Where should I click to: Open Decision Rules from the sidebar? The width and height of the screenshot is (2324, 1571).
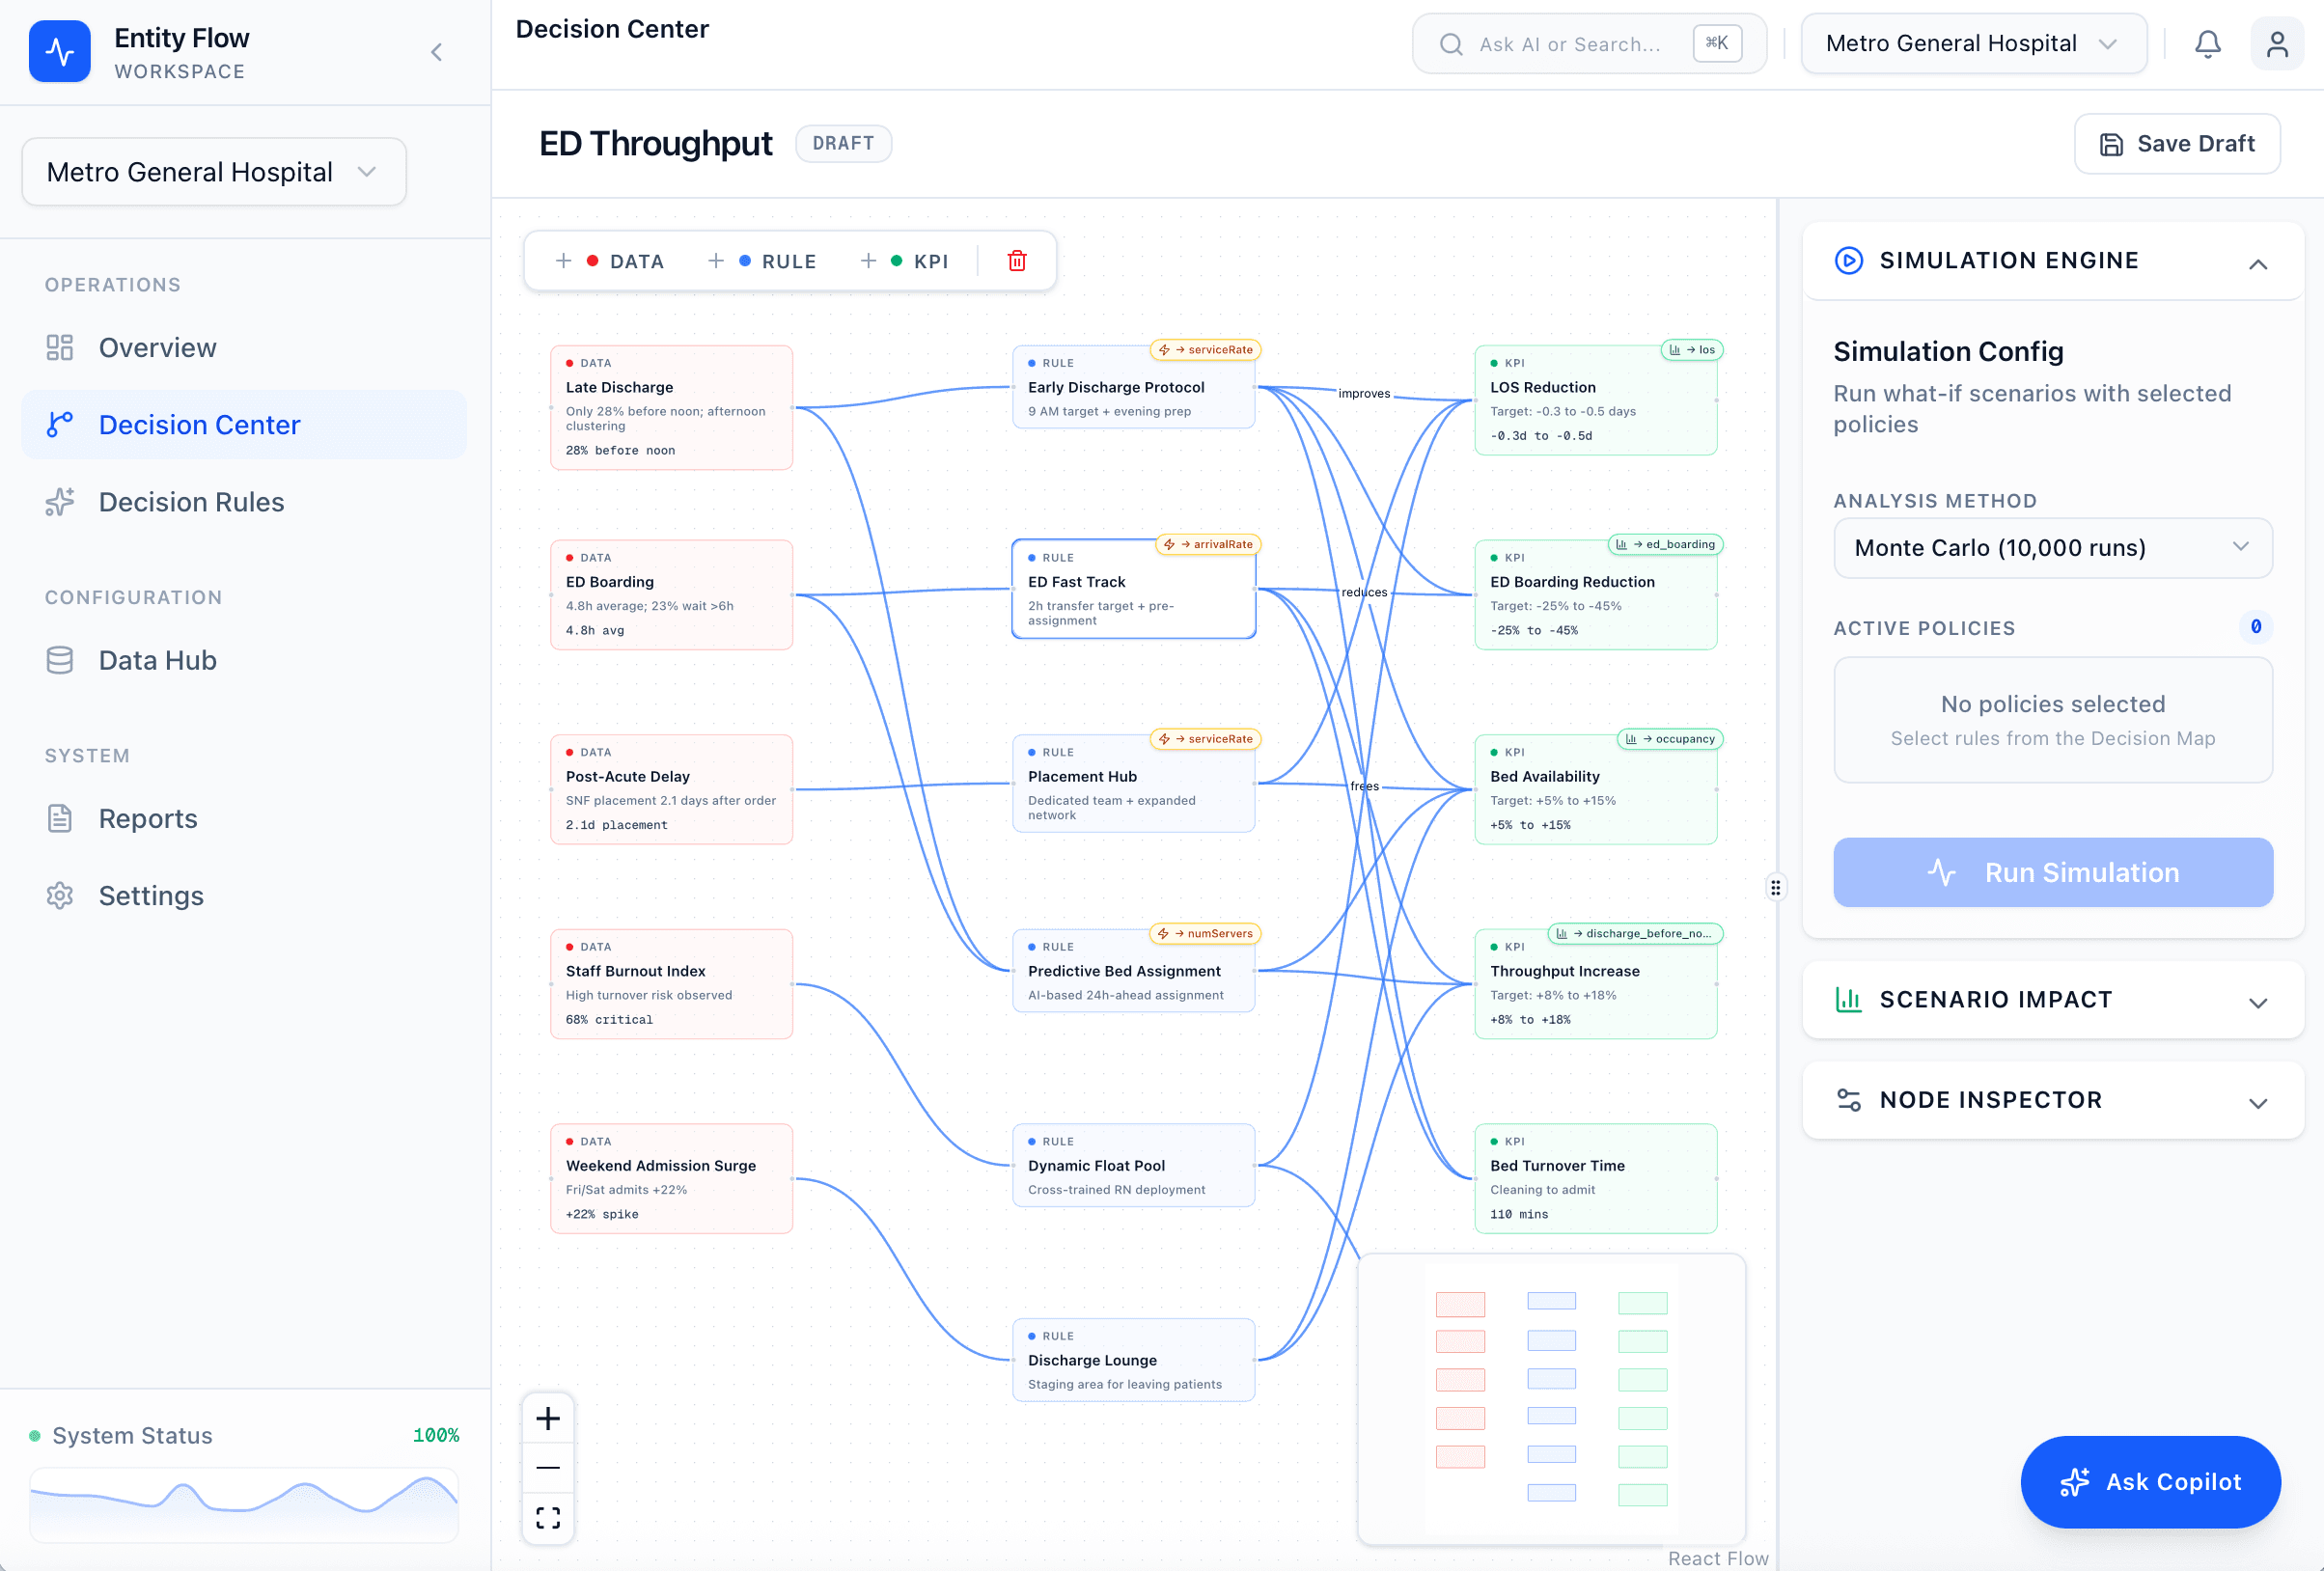(190, 502)
